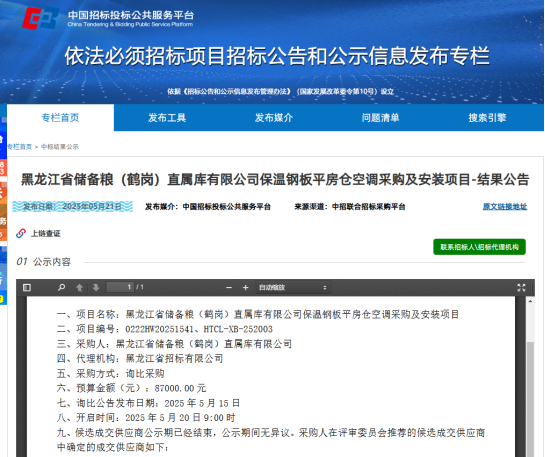Open the 发布工具 tab
This screenshot has height=457, width=545.
[x=167, y=118]
